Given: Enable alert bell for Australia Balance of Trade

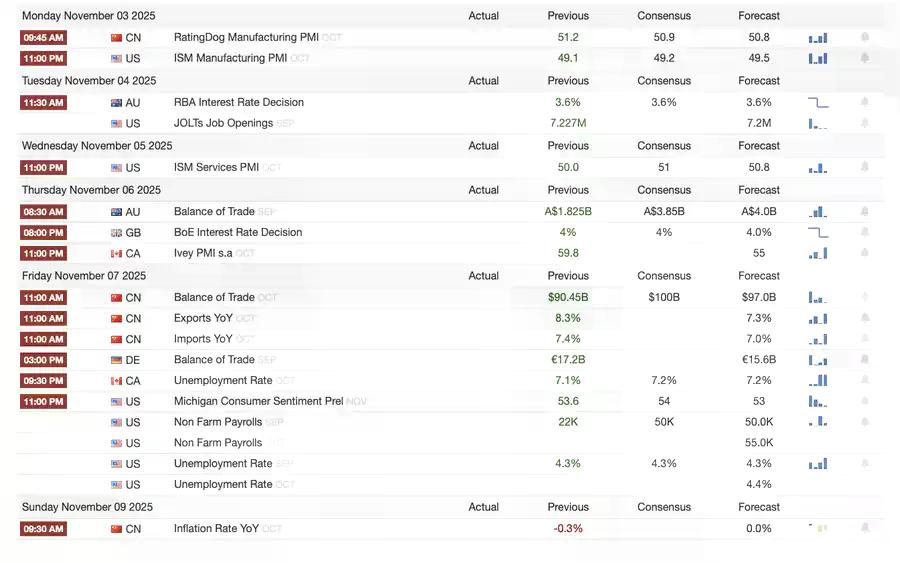Looking at the screenshot, I should coord(865,212).
